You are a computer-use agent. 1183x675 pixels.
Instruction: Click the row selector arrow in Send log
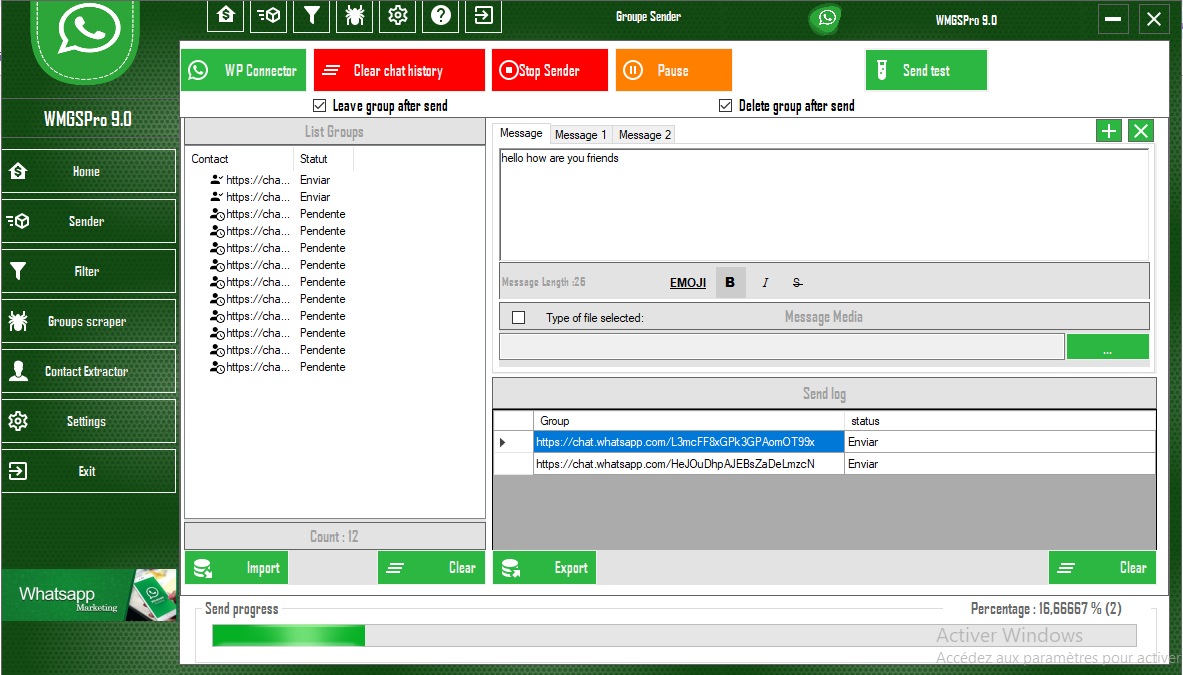click(513, 442)
